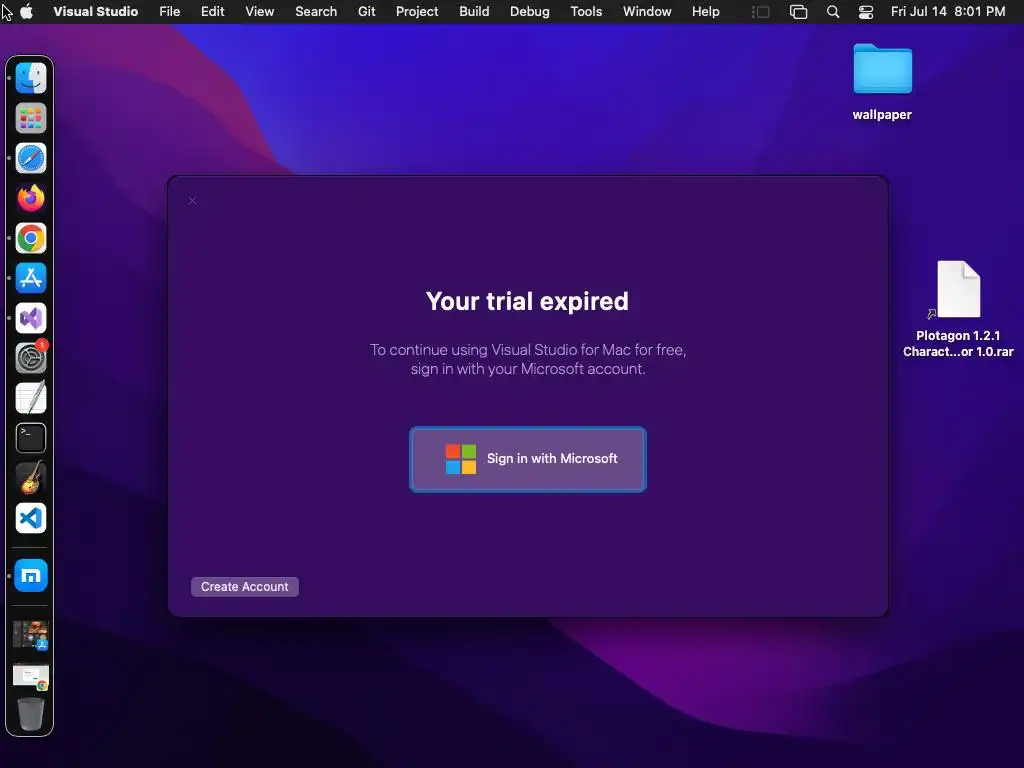This screenshot has width=1024, height=768.
Task: Open the Help menu
Action: [x=705, y=12]
